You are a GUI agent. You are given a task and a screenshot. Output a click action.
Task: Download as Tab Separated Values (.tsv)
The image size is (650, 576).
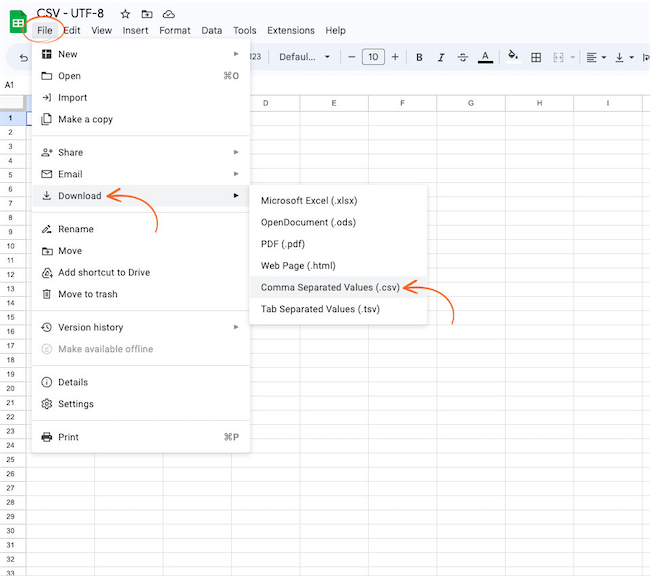tap(338, 309)
